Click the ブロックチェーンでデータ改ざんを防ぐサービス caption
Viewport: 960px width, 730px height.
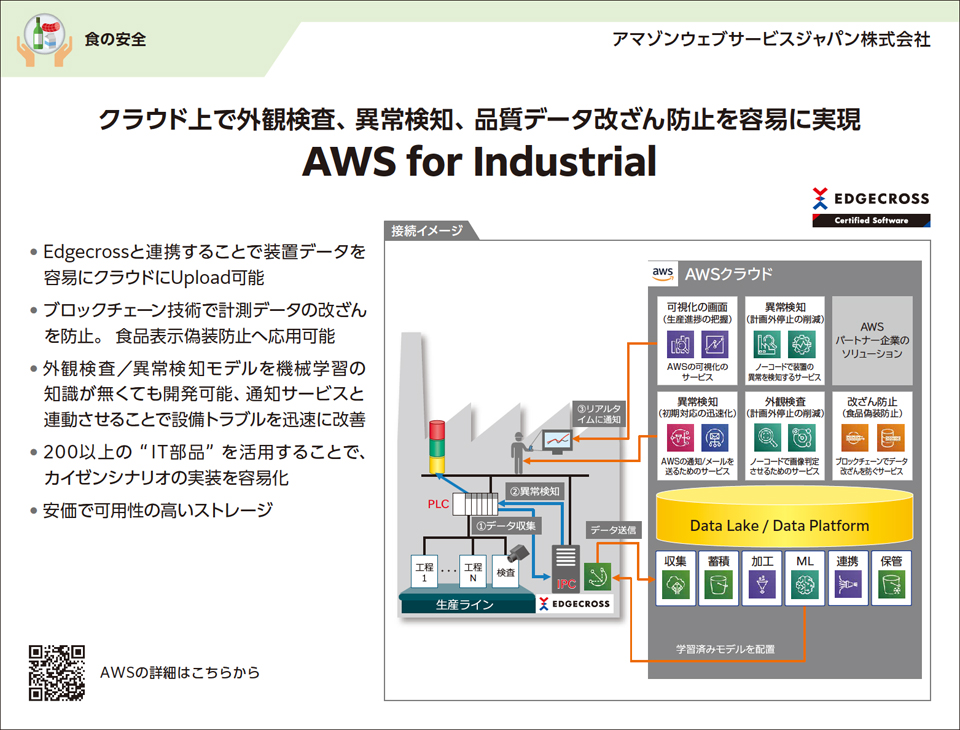click(872, 466)
